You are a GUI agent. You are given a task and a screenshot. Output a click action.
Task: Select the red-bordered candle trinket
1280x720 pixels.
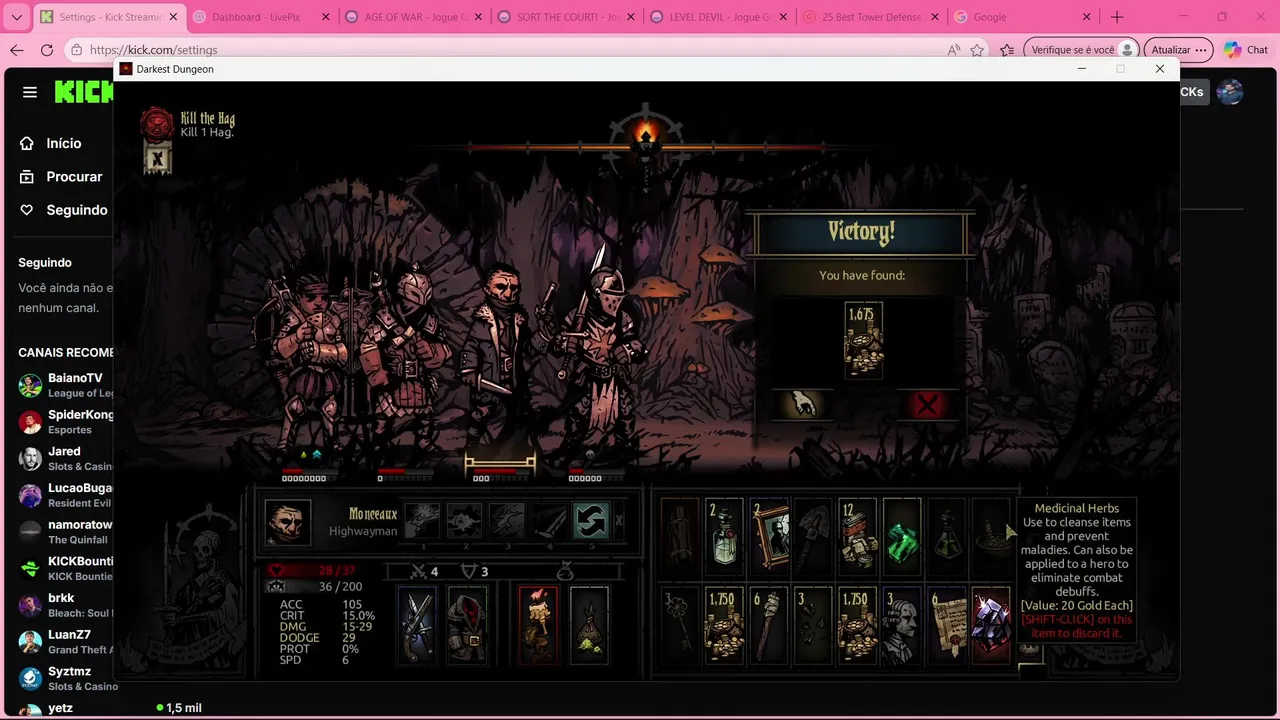(538, 625)
